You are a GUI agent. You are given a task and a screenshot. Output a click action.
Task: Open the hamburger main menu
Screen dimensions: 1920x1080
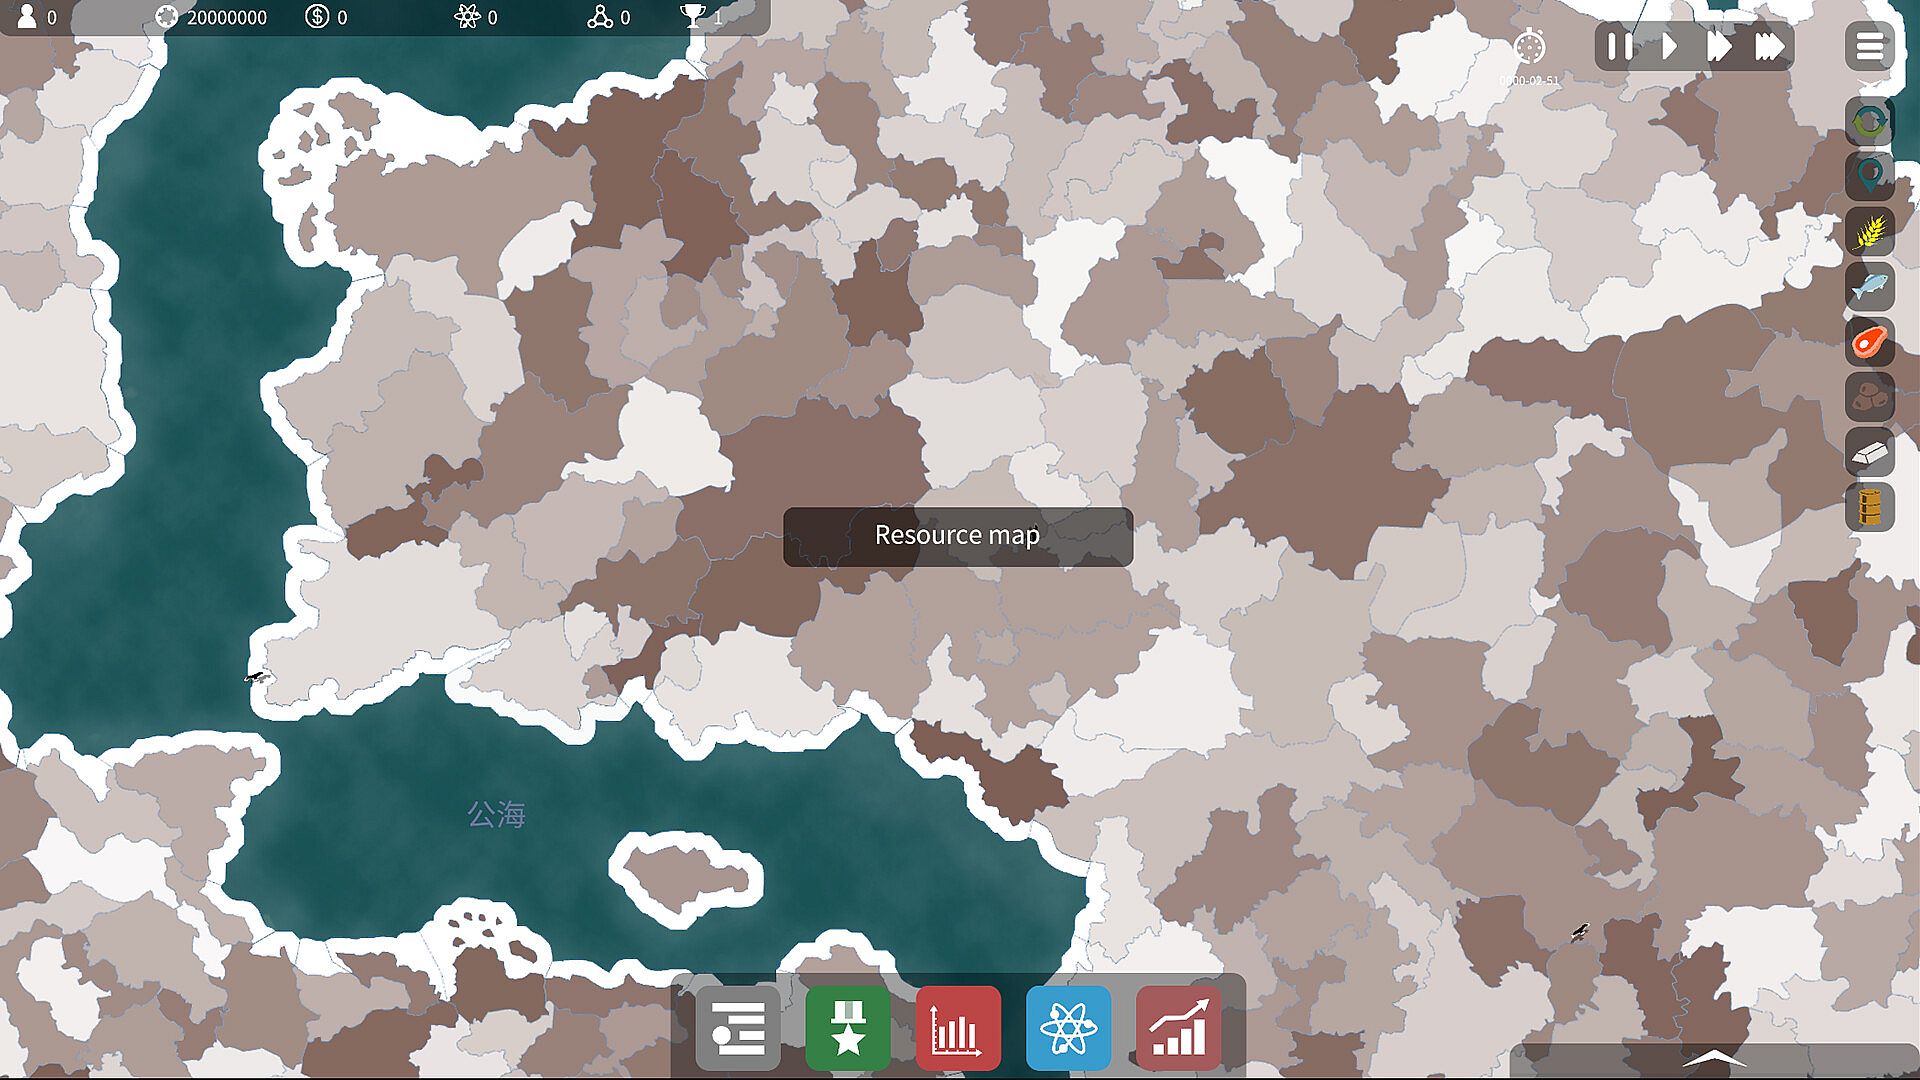click(1869, 47)
